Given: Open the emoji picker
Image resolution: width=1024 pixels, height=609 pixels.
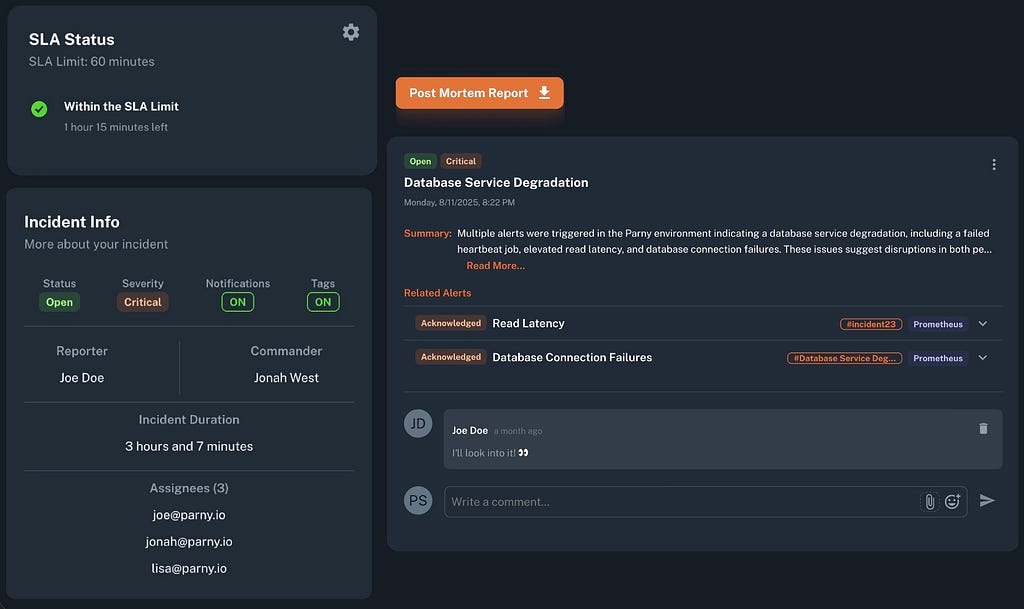Looking at the screenshot, I should 952,501.
